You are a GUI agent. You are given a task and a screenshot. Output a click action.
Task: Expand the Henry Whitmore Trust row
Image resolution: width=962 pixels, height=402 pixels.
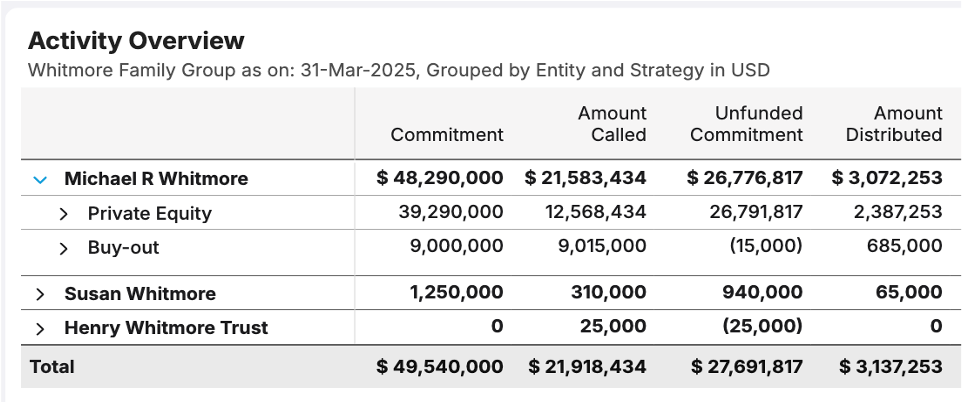coord(40,328)
